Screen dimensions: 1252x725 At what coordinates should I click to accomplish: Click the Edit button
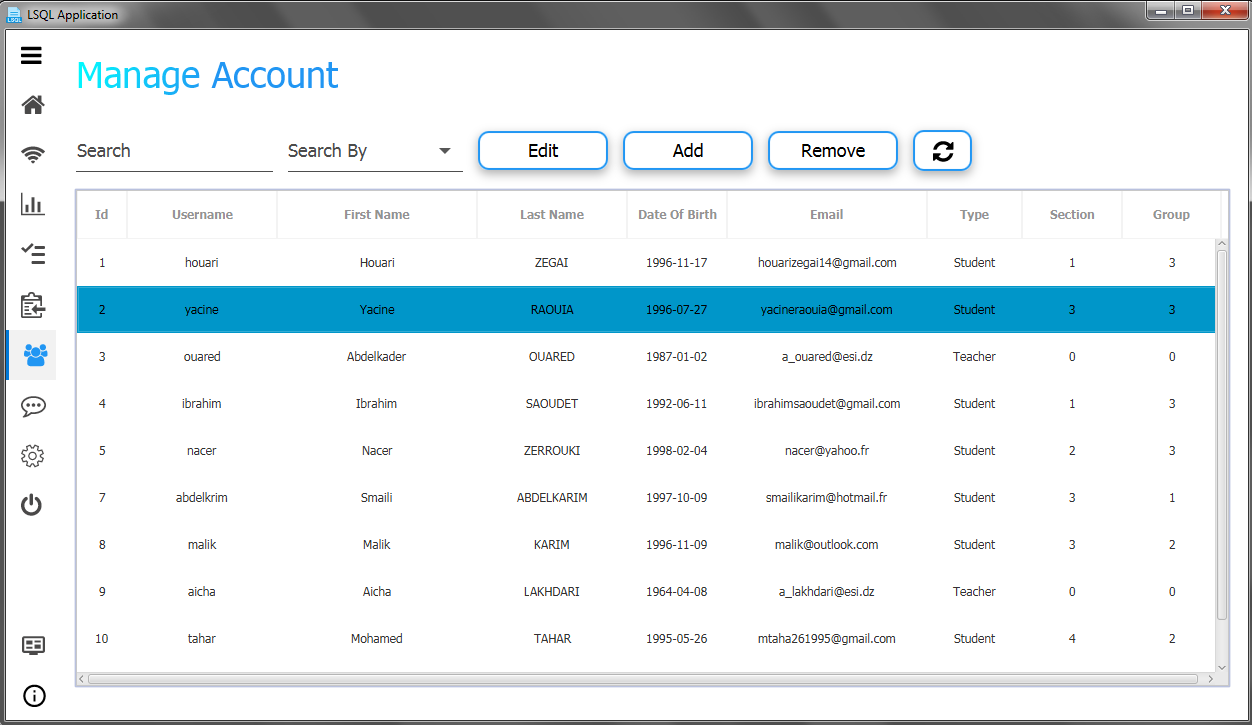pos(543,151)
